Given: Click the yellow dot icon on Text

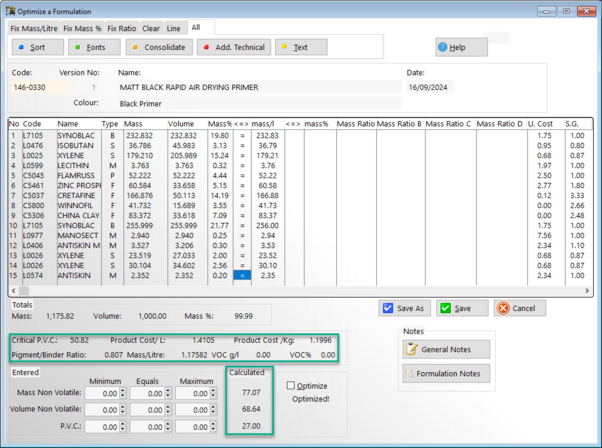Looking at the screenshot, I should pos(284,46).
